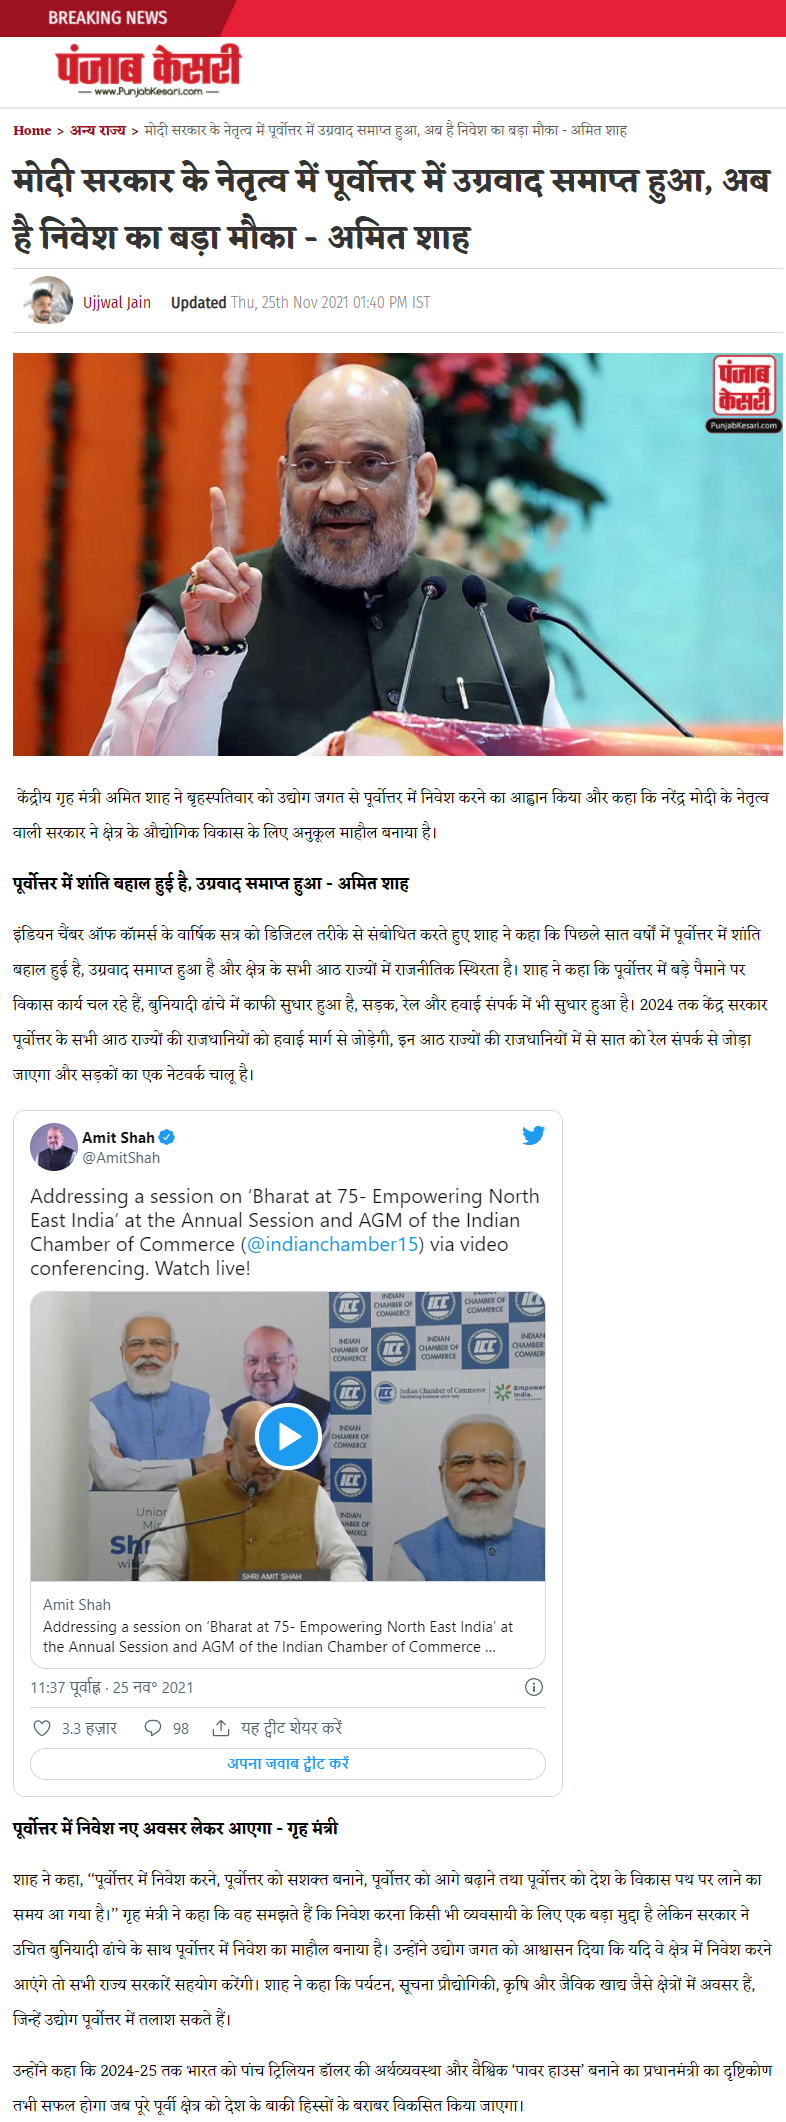The height and width of the screenshot is (2122, 786).
Task: Click the यह ट्वीट शेयर करें text
Action: pos(291,1727)
